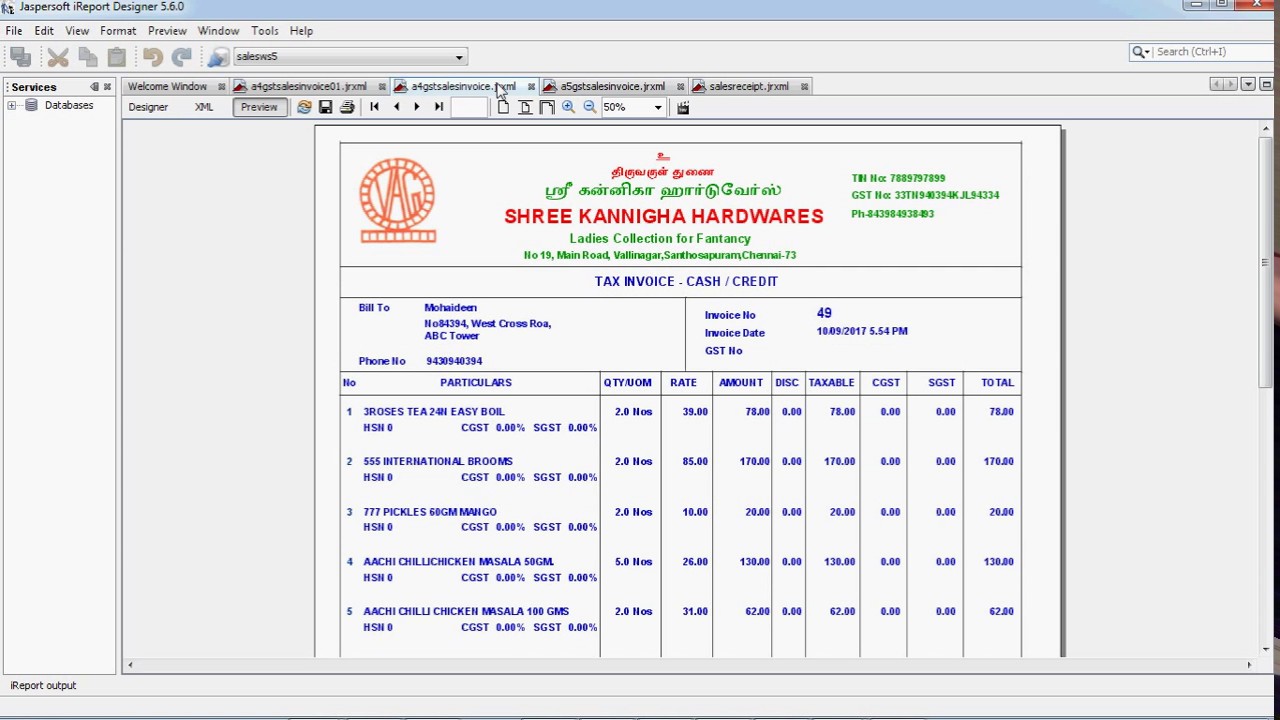Screen dimensions: 1280x720
Task: Expand the Databases tree node
Action: 11,105
